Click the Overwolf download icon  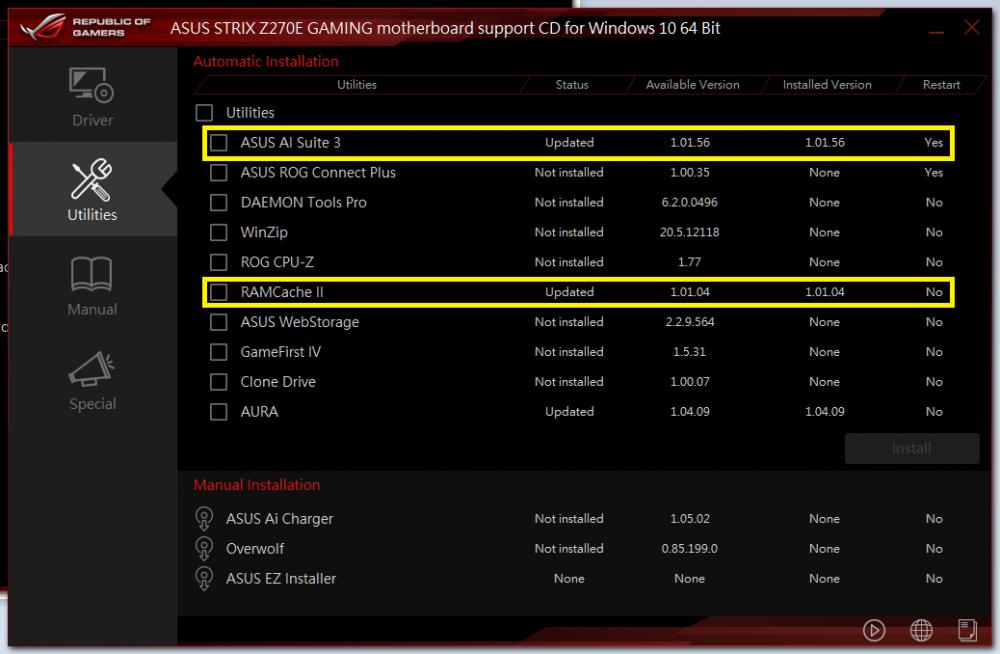pos(204,549)
